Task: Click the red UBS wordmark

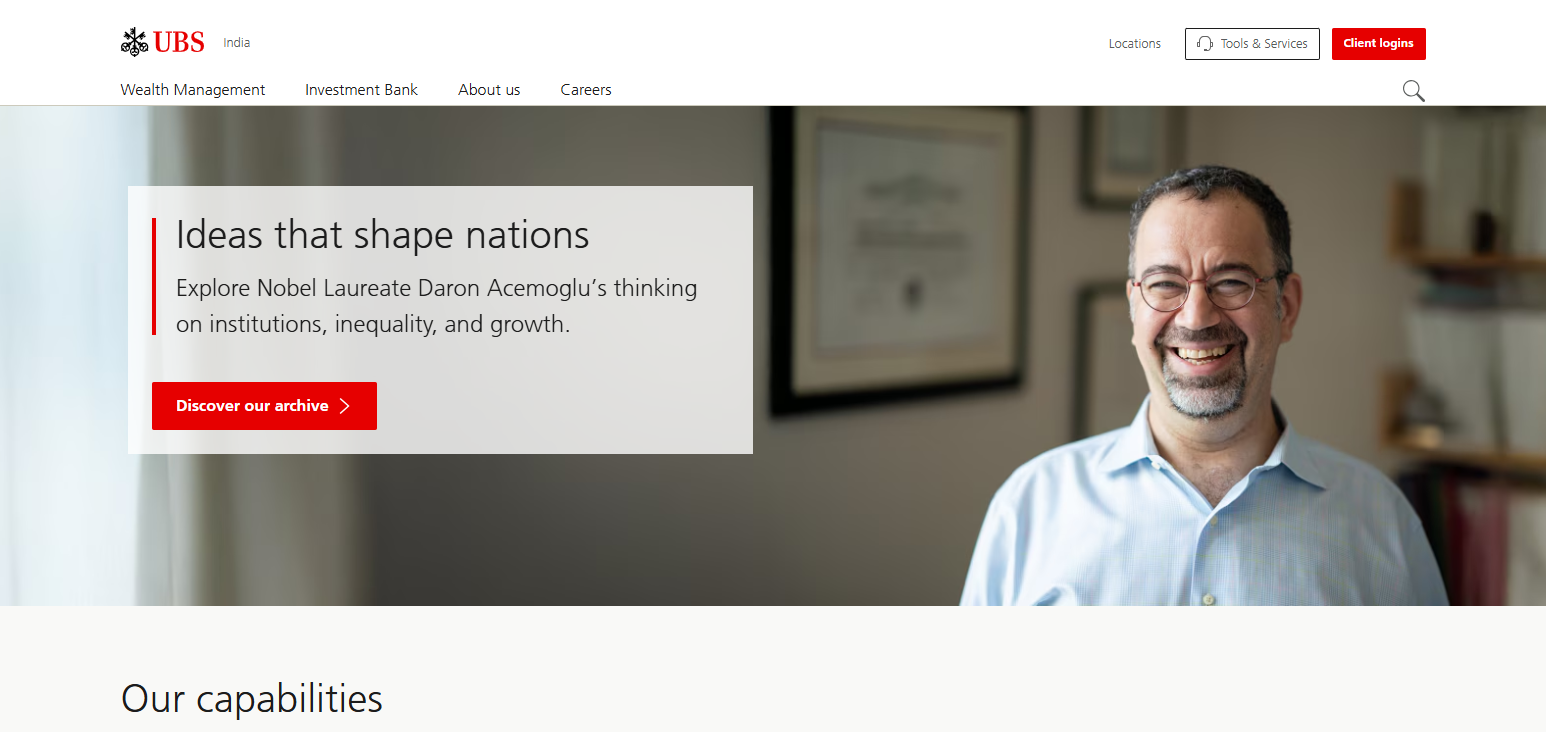Action: [x=179, y=42]
